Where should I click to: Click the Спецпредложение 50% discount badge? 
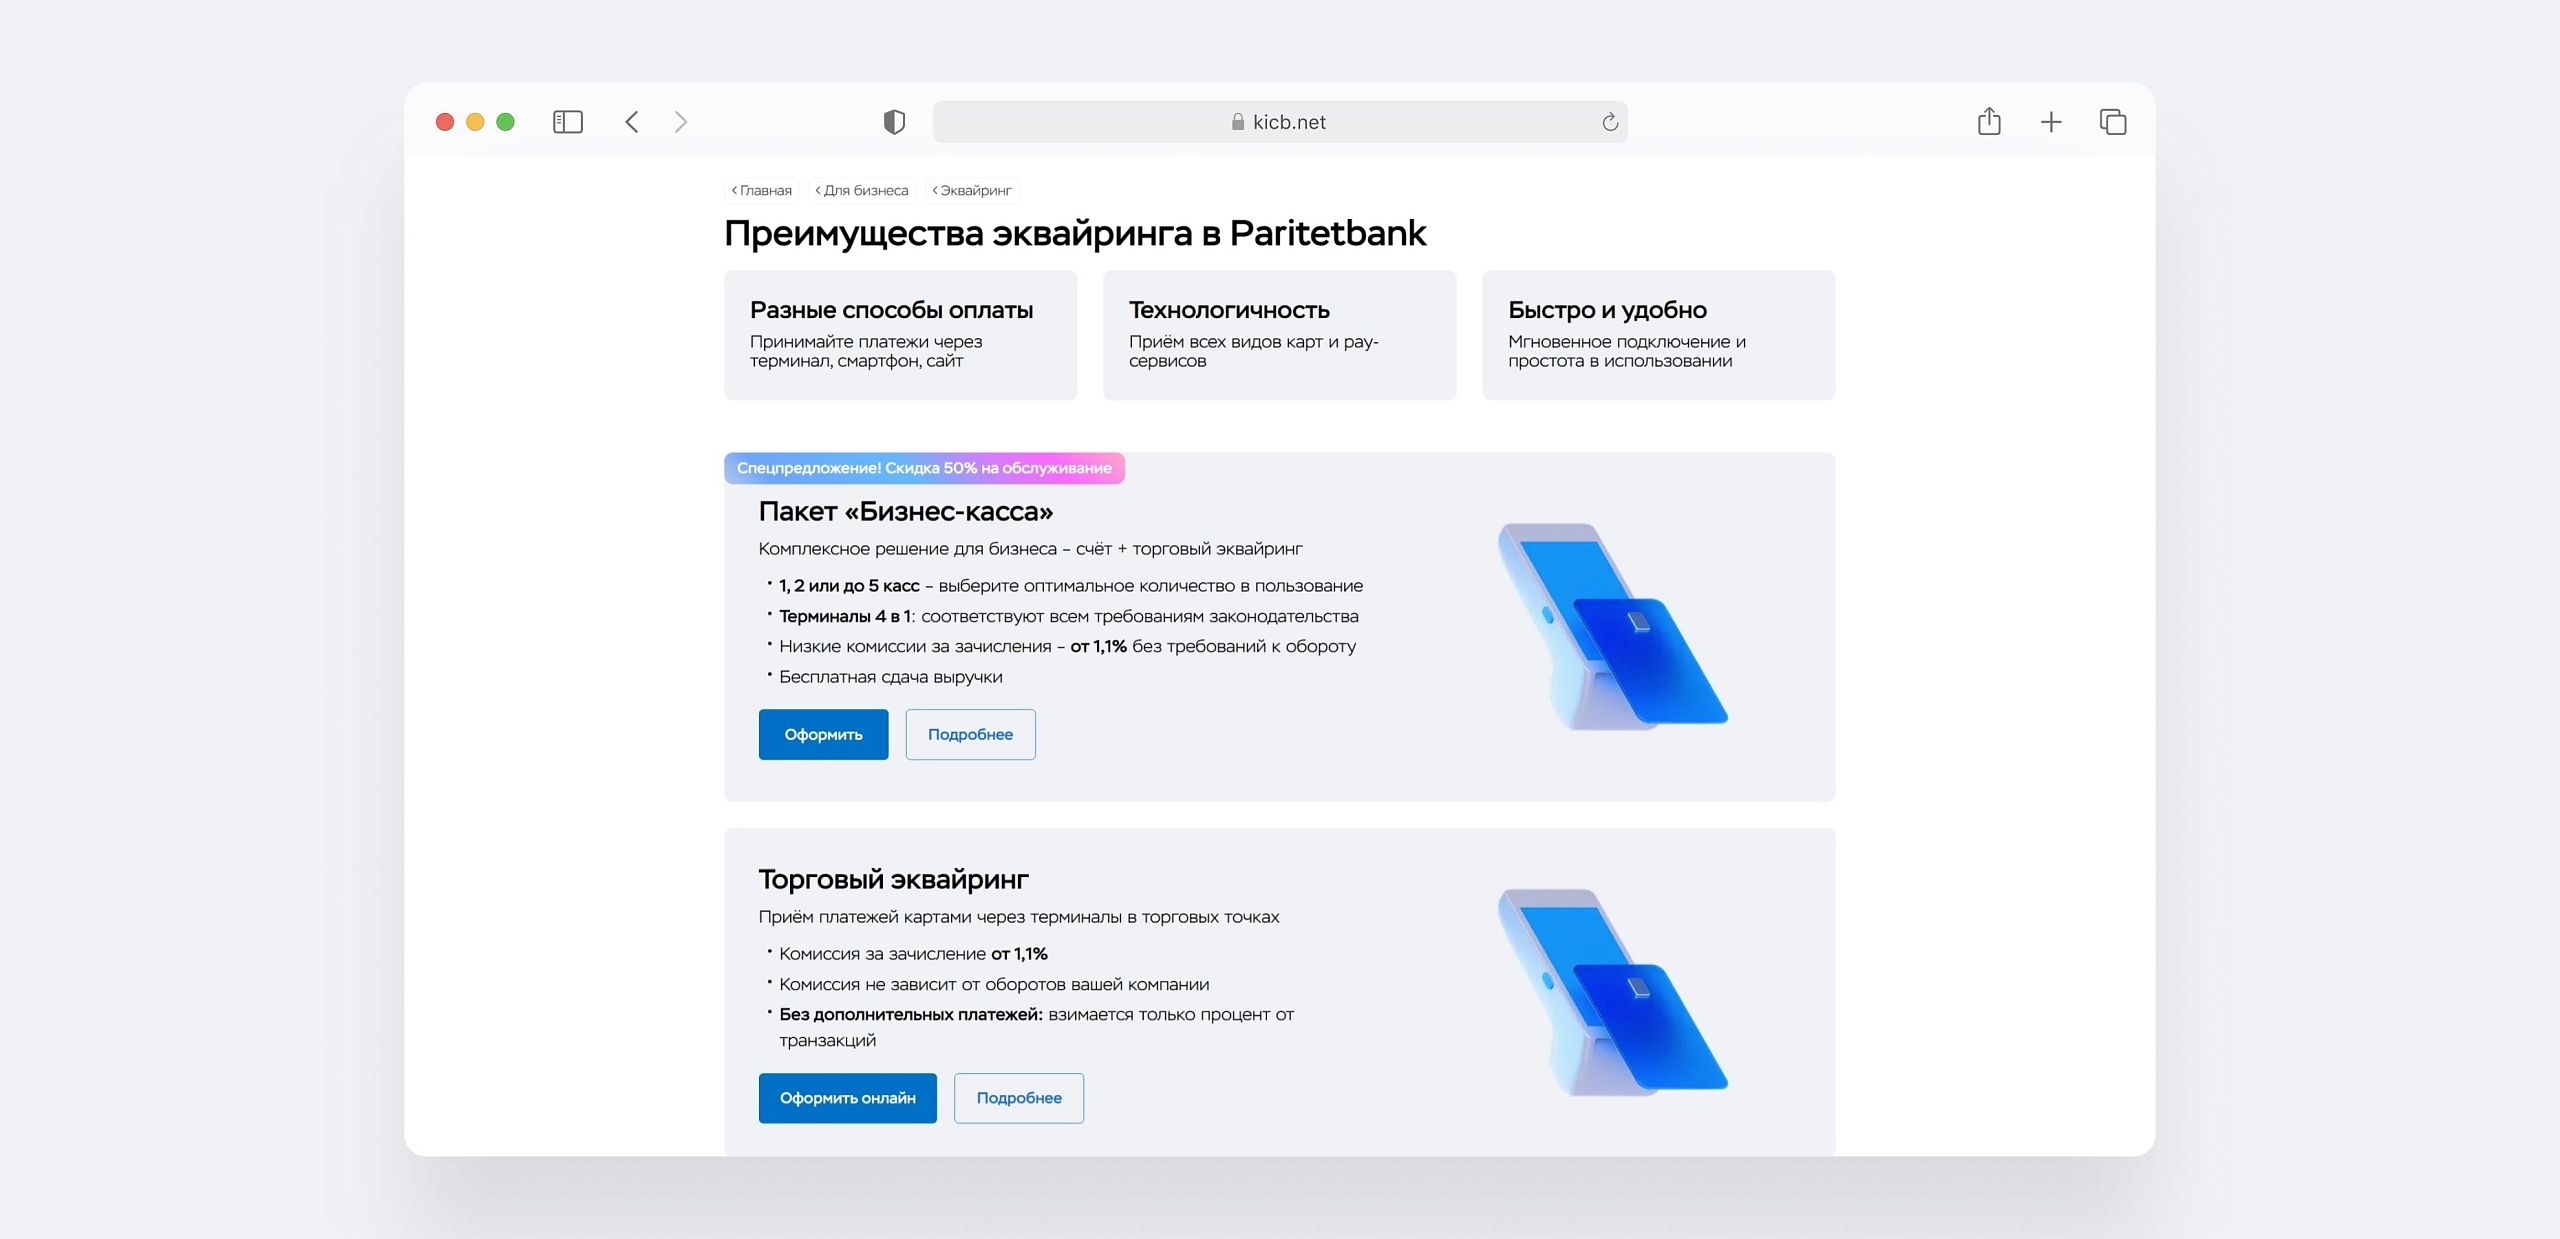tap(923, 468)
